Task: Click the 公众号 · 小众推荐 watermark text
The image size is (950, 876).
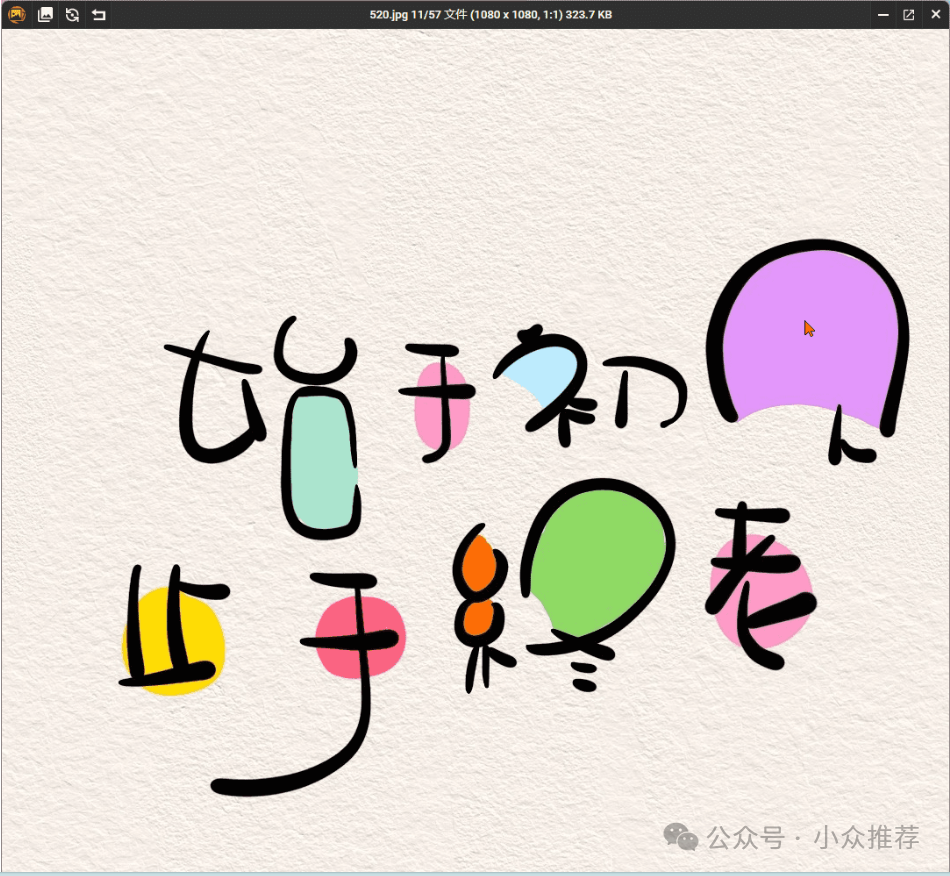Action: coord(812,837)
